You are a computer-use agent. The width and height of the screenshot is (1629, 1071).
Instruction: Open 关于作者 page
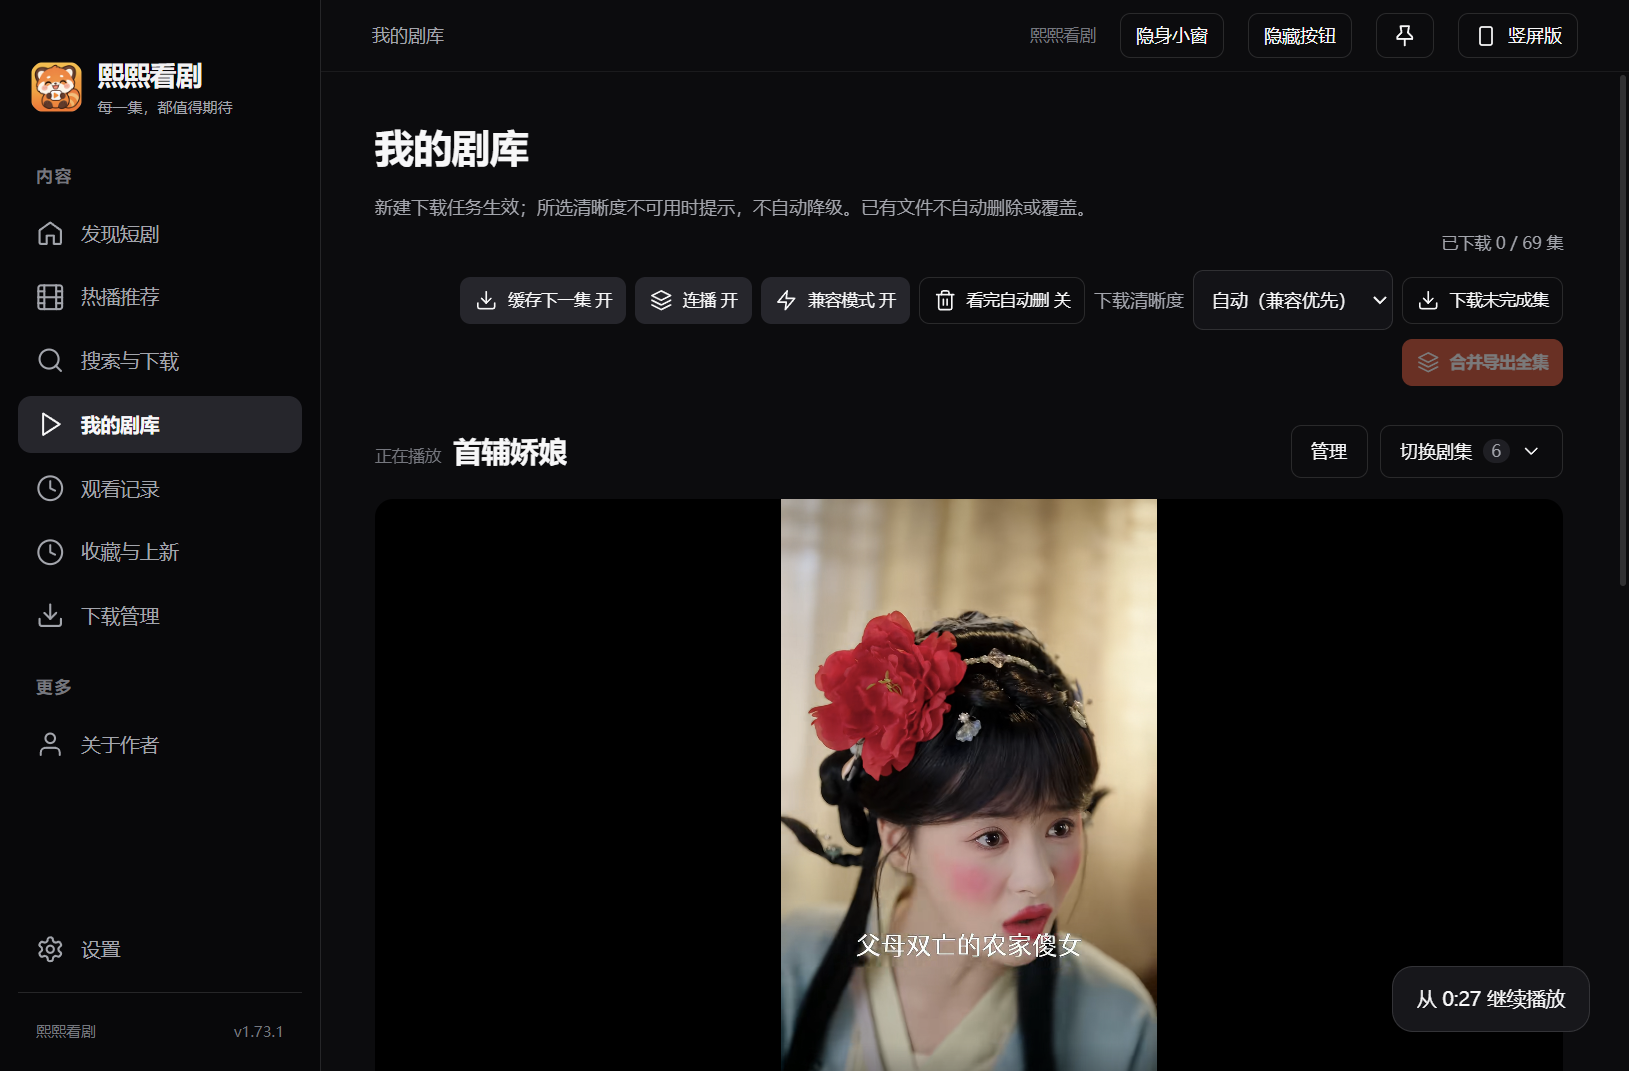point(160,745)
